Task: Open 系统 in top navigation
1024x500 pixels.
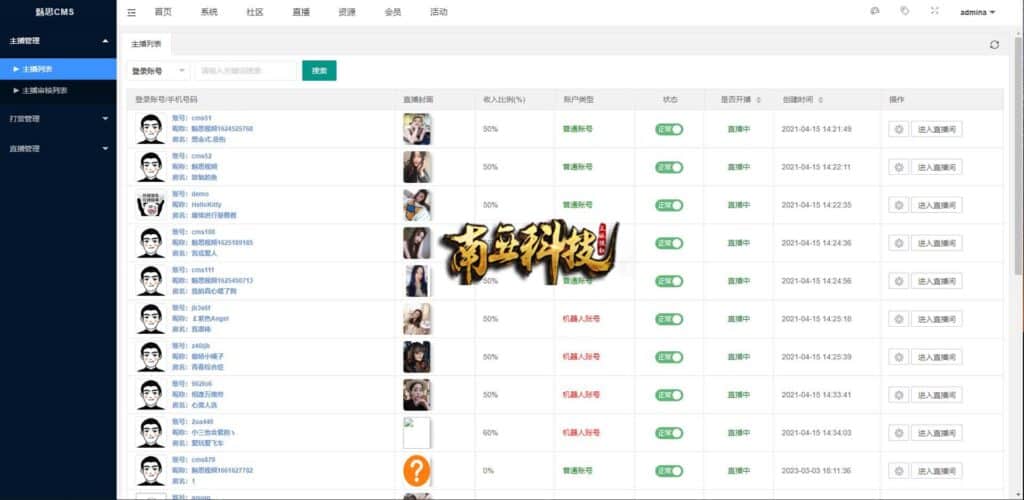Action: [209, 12]
